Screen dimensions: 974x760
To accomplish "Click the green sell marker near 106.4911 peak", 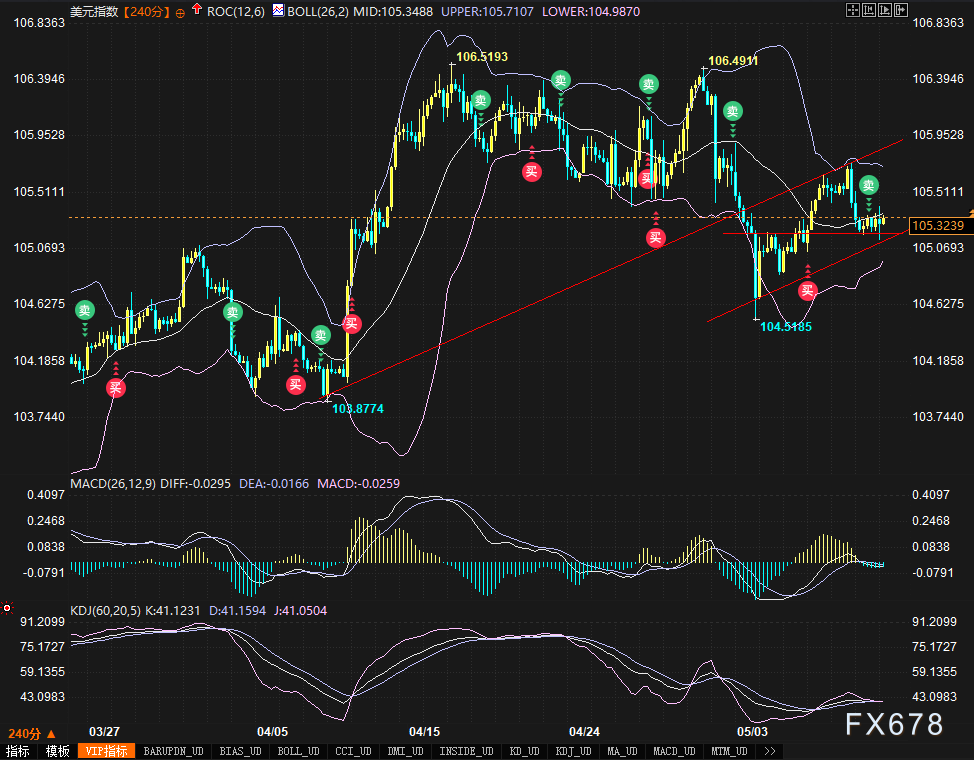I will click(733, 112).
